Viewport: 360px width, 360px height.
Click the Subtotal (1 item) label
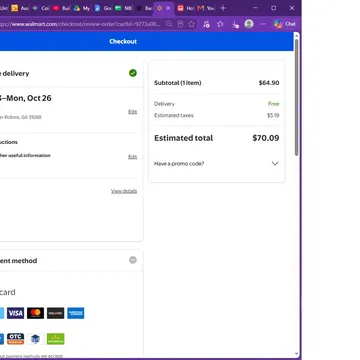point(178,83)
